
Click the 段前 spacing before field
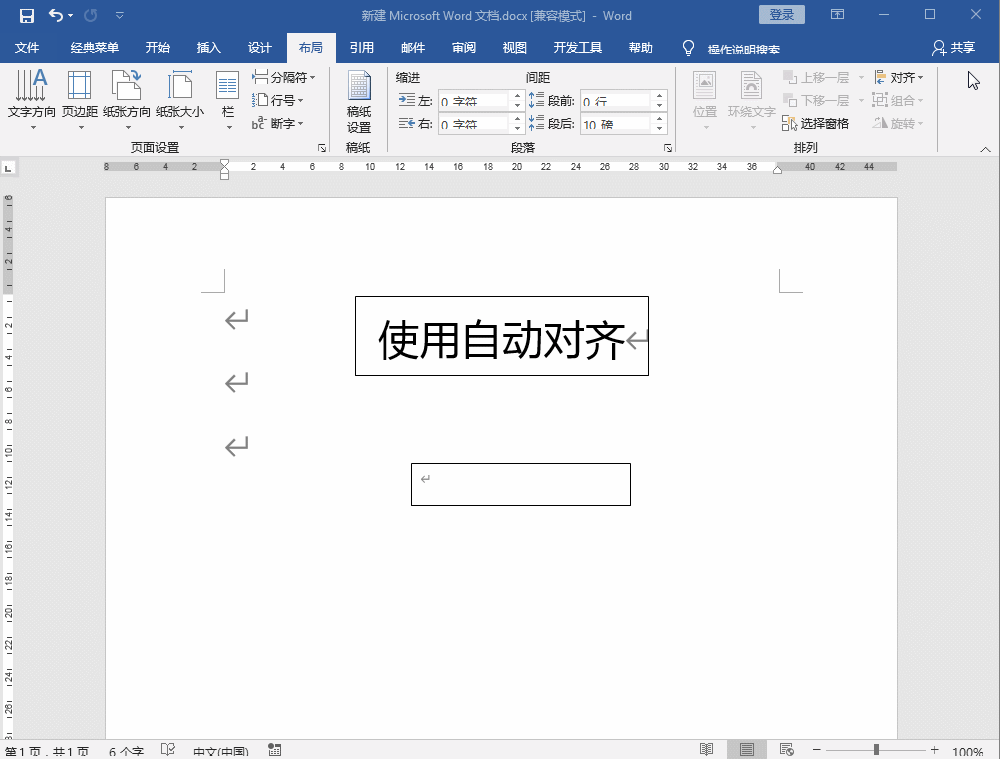pos(617,101)
